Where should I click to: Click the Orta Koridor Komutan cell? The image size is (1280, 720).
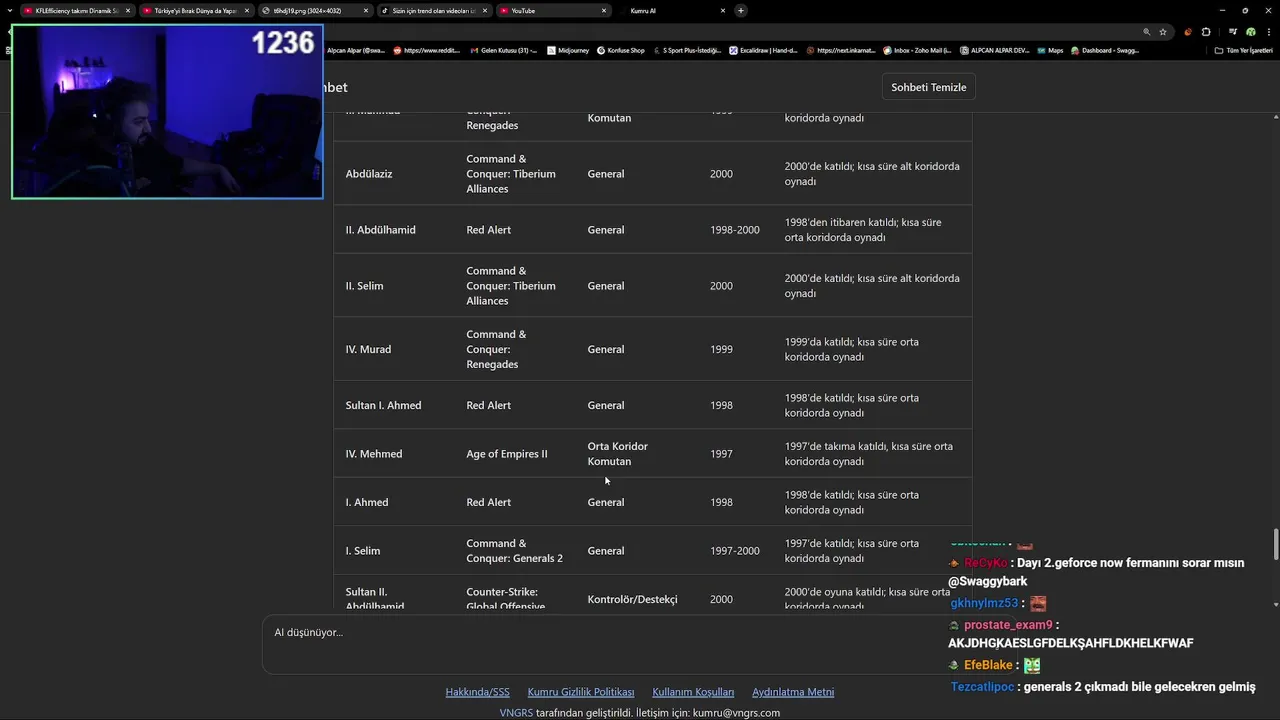click(x=617, y=454)
